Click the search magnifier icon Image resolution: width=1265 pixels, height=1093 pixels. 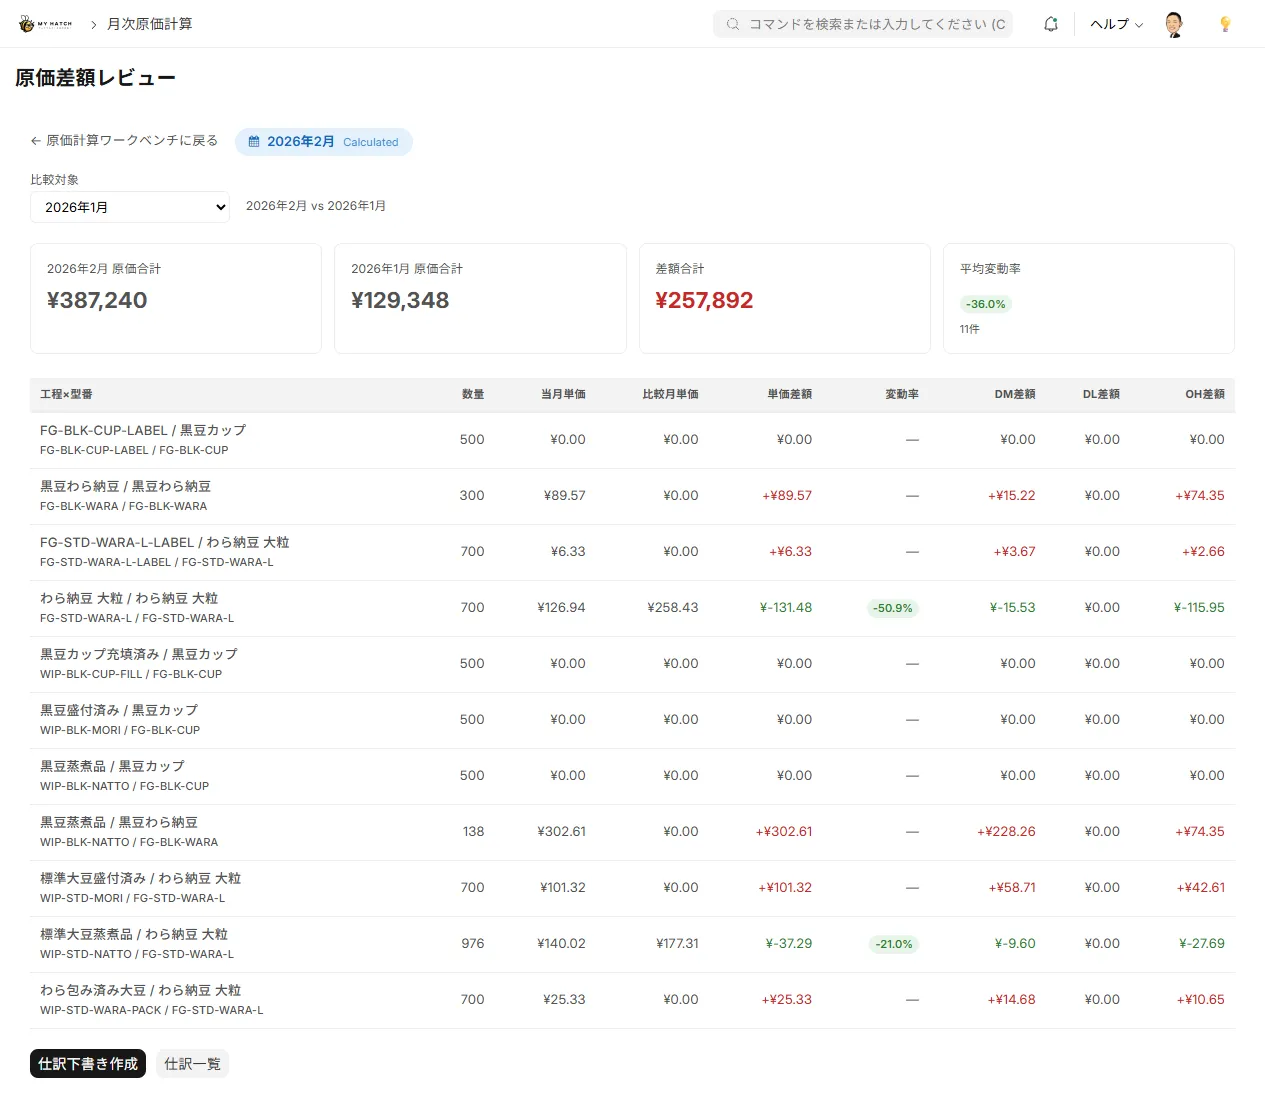point(733,24)
